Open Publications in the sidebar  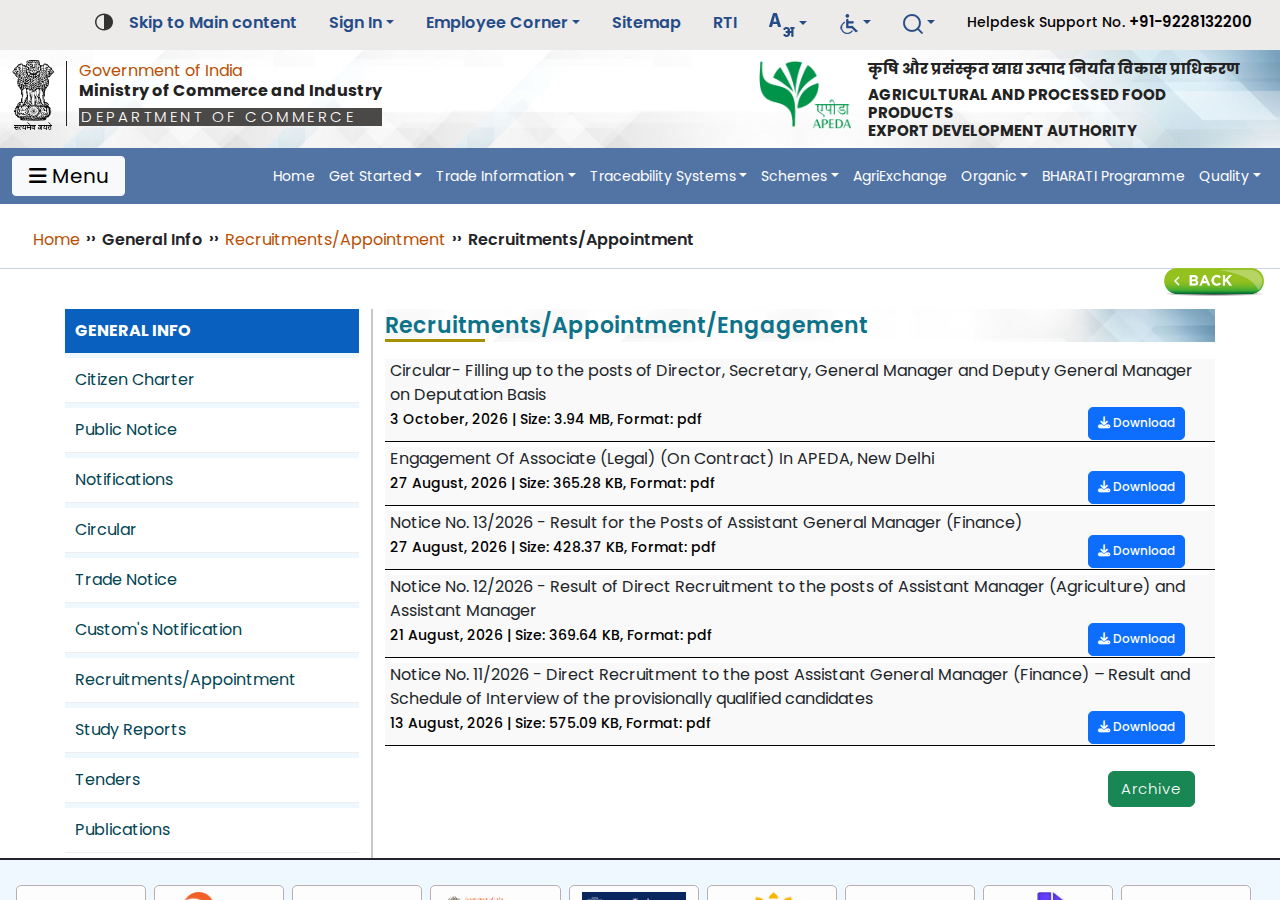tap(212, 830)
